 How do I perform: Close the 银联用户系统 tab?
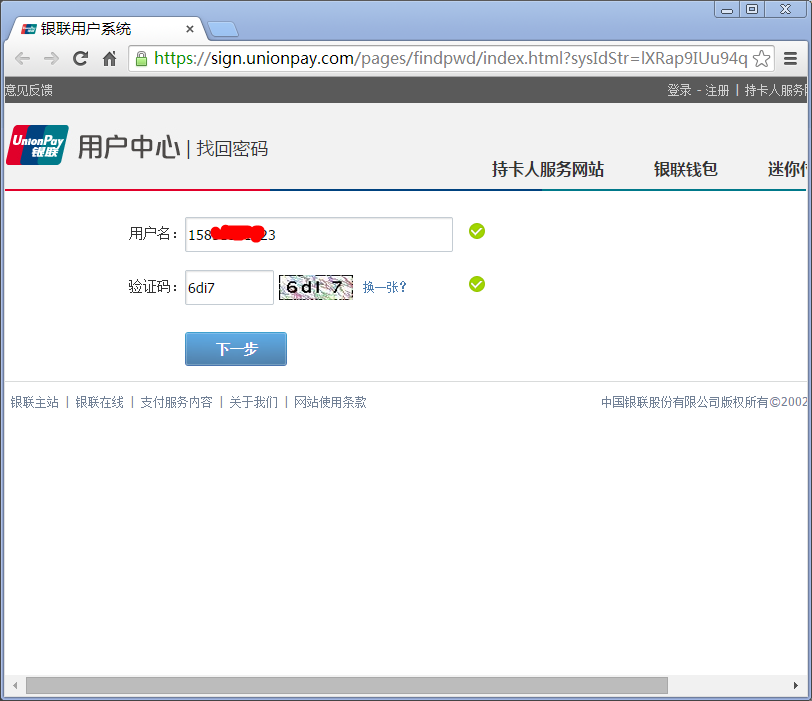tap(190, 29)
